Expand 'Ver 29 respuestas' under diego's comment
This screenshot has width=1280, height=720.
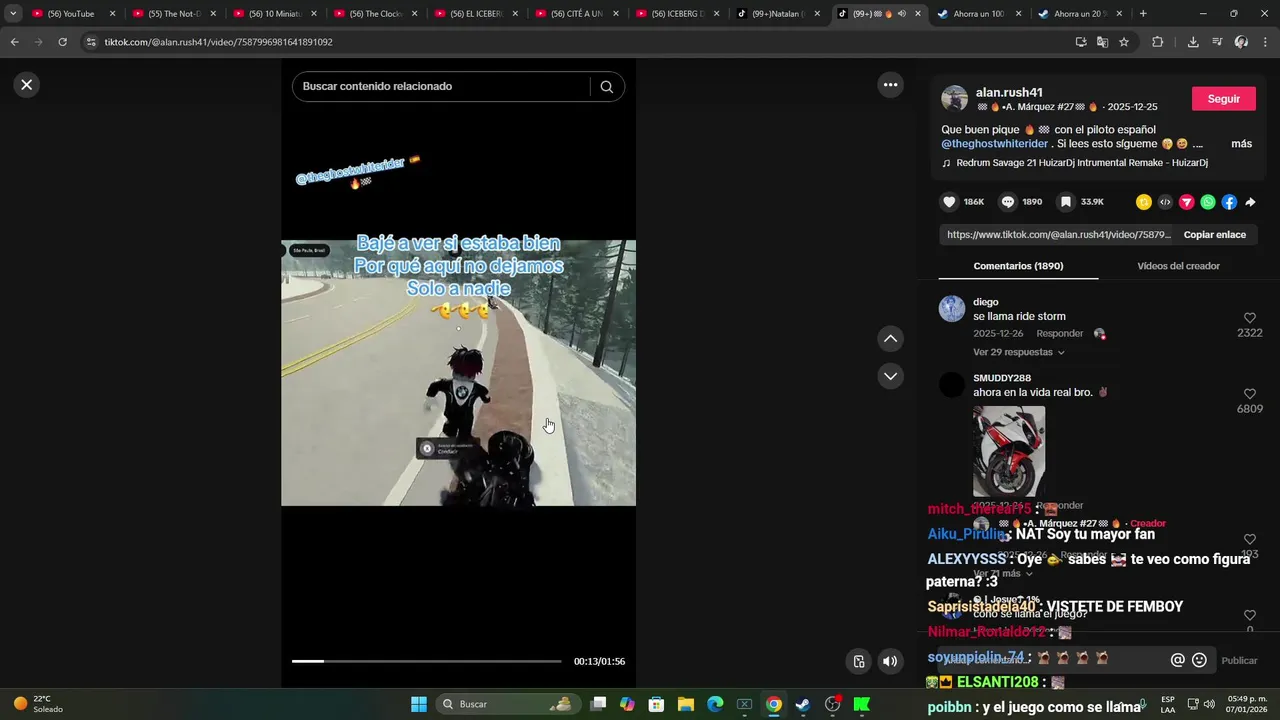tap(1018, 352)
